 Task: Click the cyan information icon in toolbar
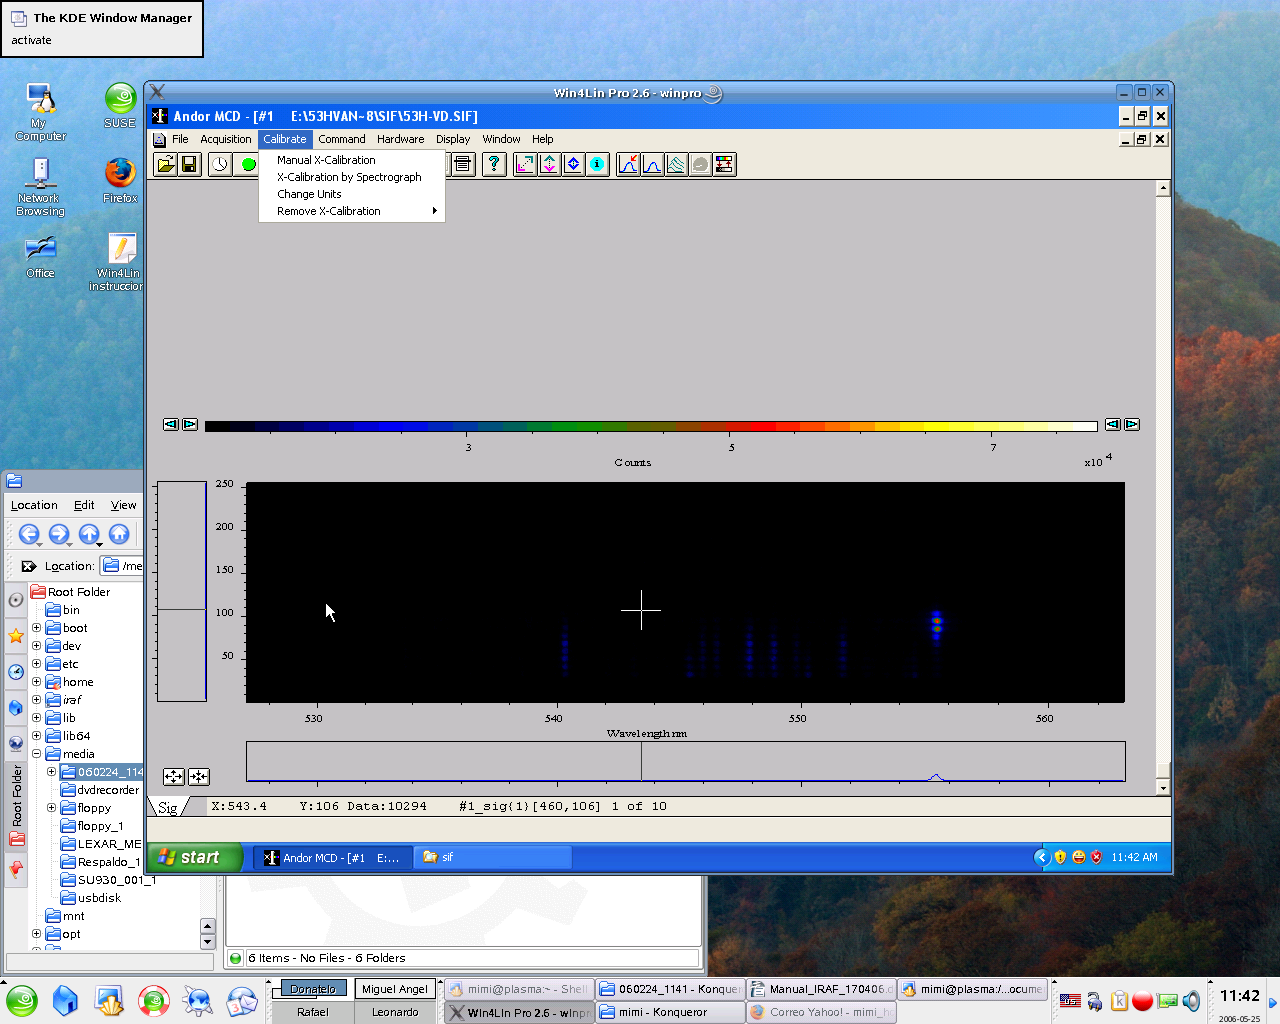pyautogui.click(x=597, y=164)
